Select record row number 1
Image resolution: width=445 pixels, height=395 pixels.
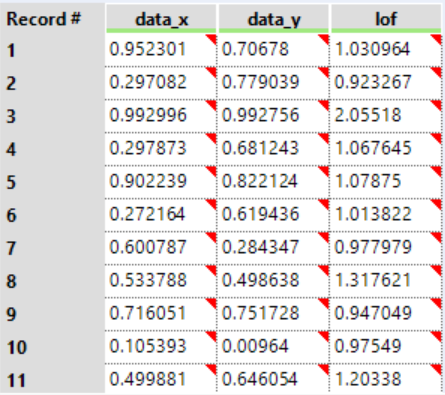tap(53, 50)
